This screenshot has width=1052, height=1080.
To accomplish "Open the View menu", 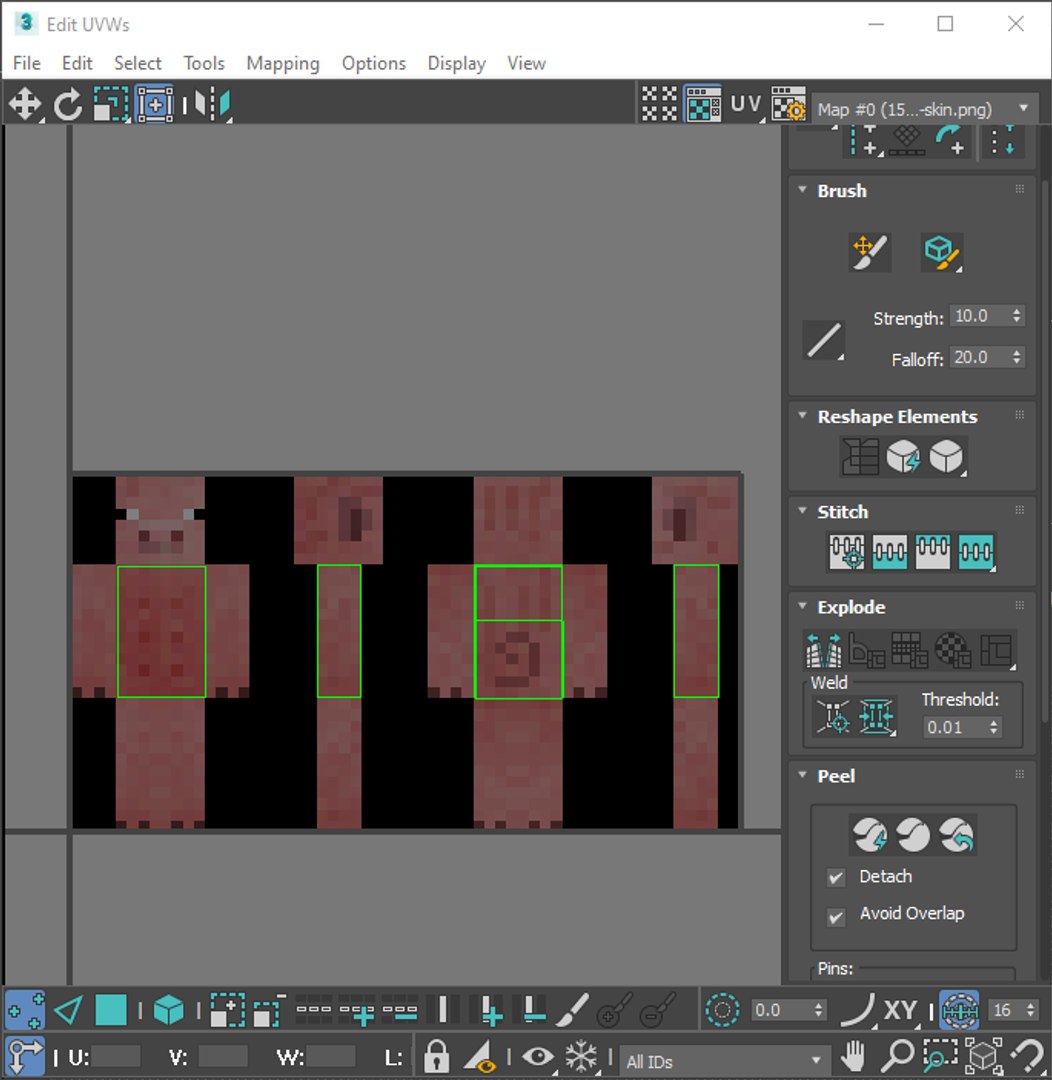I will click(x=527, y=63).
